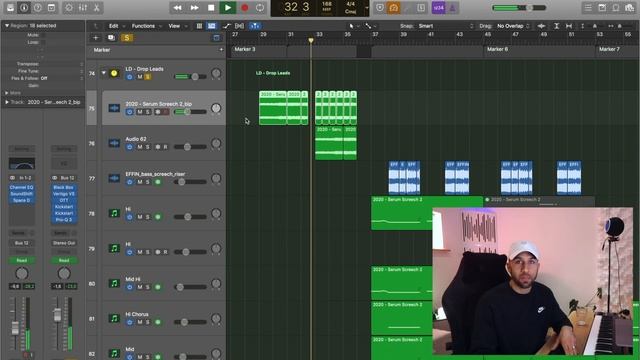Image resolution: width=640 pixels, height=360 pixels.
Task: Click the Pro-Q 3 plugin slot
Action: (64, 220)
